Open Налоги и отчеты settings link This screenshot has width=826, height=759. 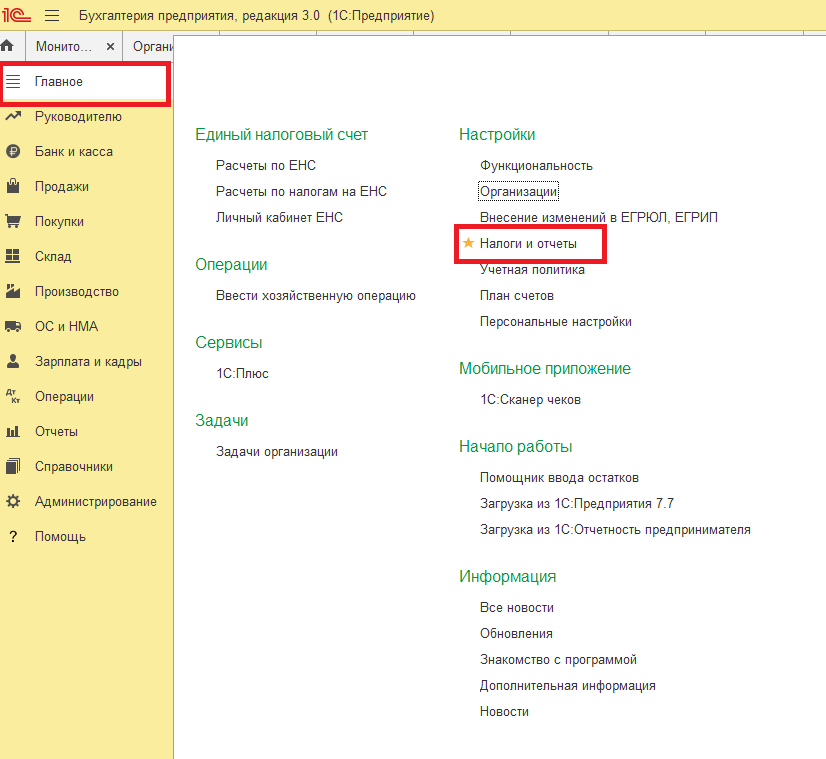pos(527,243)
